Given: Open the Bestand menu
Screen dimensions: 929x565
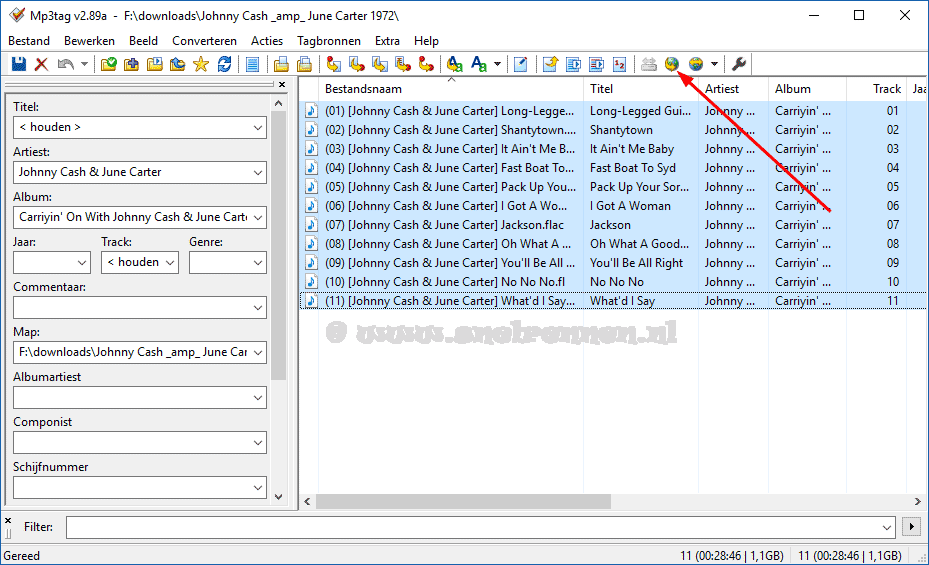Looking at the screenshot, I should point(28,41).
